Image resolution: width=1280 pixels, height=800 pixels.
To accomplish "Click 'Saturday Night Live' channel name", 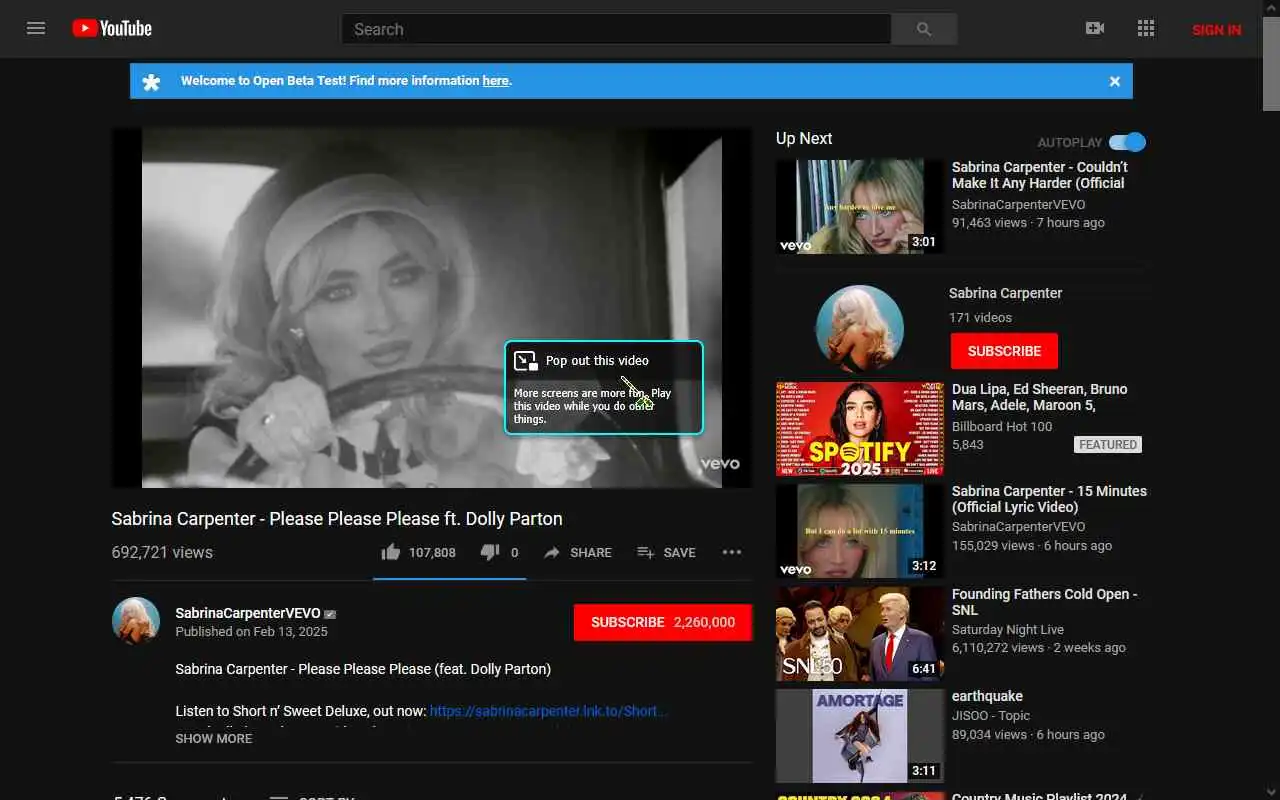I will point(1008,629).
